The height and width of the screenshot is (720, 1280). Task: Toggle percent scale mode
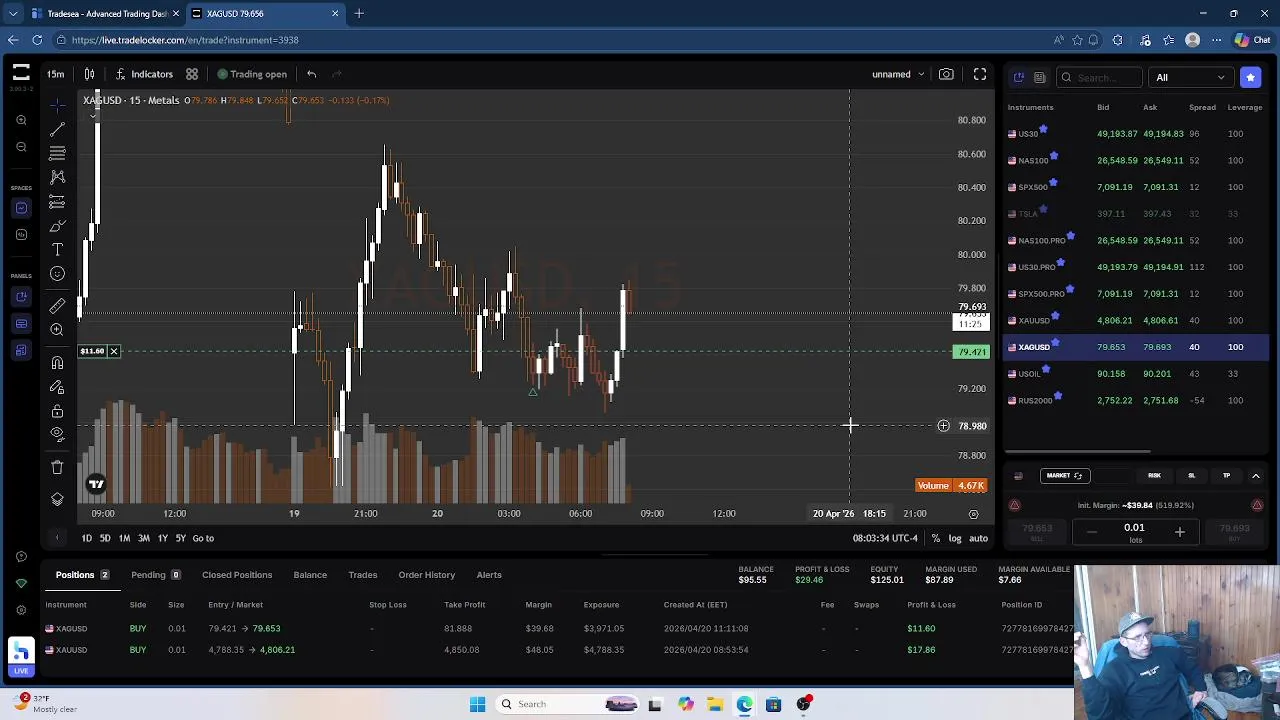pyautogui.click(x=936, y=538)
